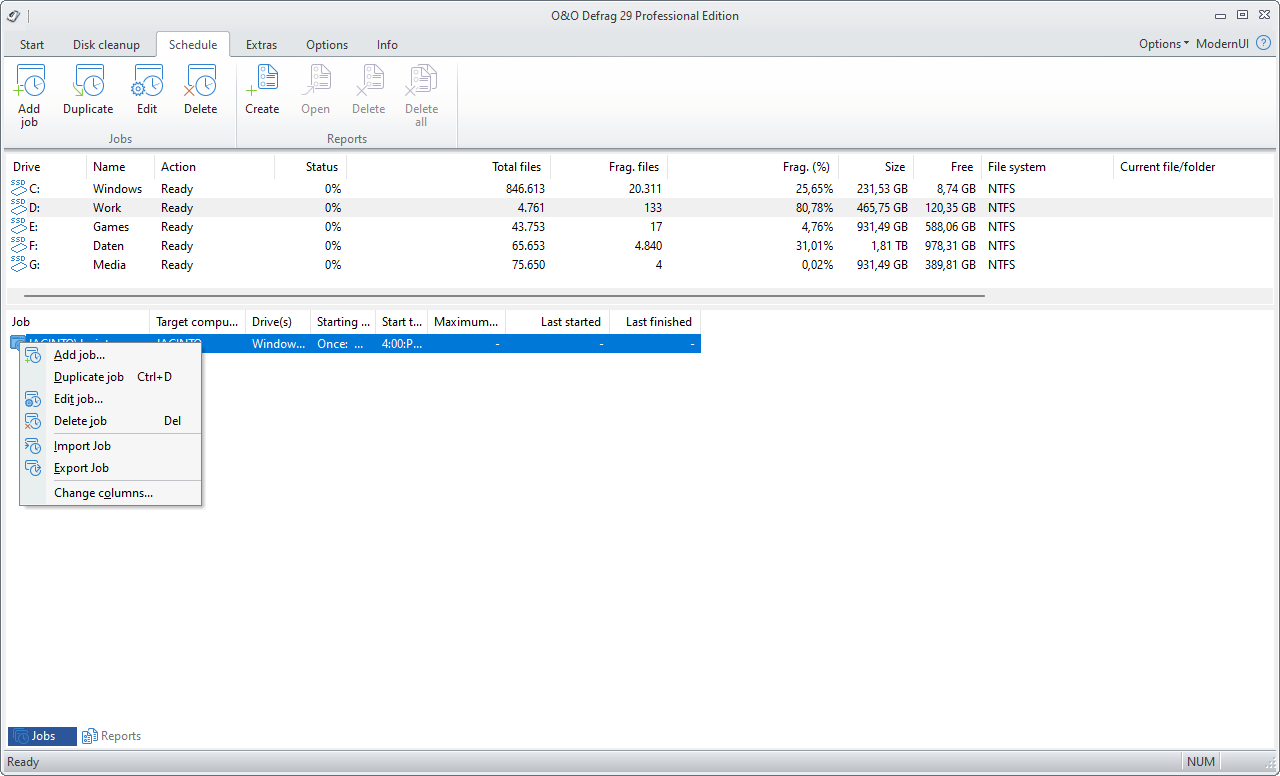Select the SSD icon for drive D:
The width and height of the screenshot is (1280, 776).
click(19, 206)
